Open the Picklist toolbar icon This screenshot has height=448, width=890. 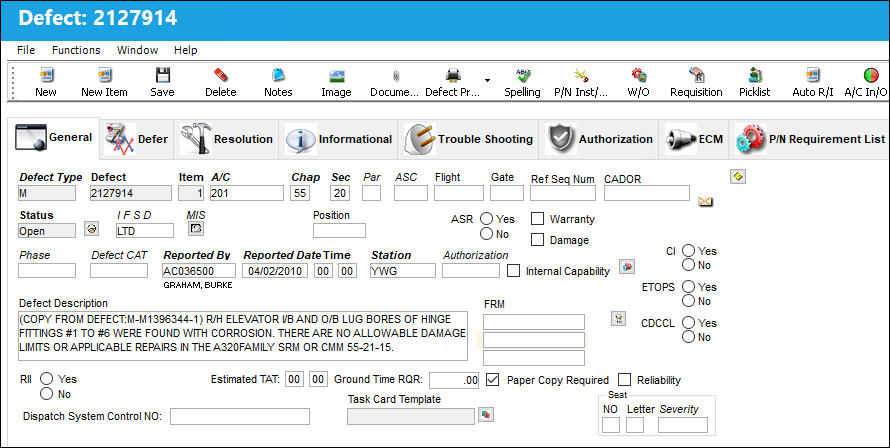pyautogui.click(x=755, y=75)
